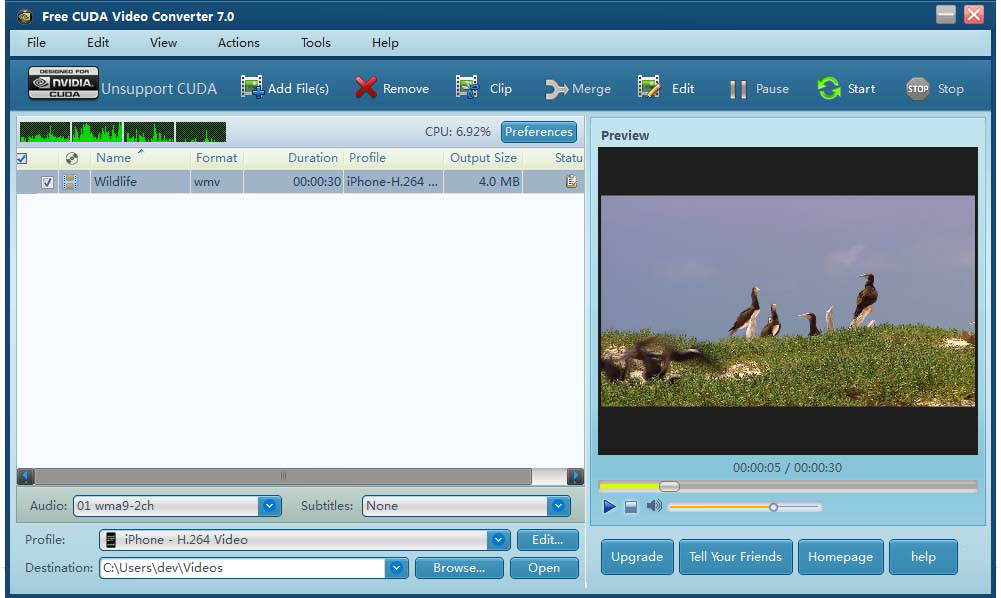Click the status clipboard icon for Wildlife
The width and height of the screenshot is (1001, 598).
(x=571, y=181)
